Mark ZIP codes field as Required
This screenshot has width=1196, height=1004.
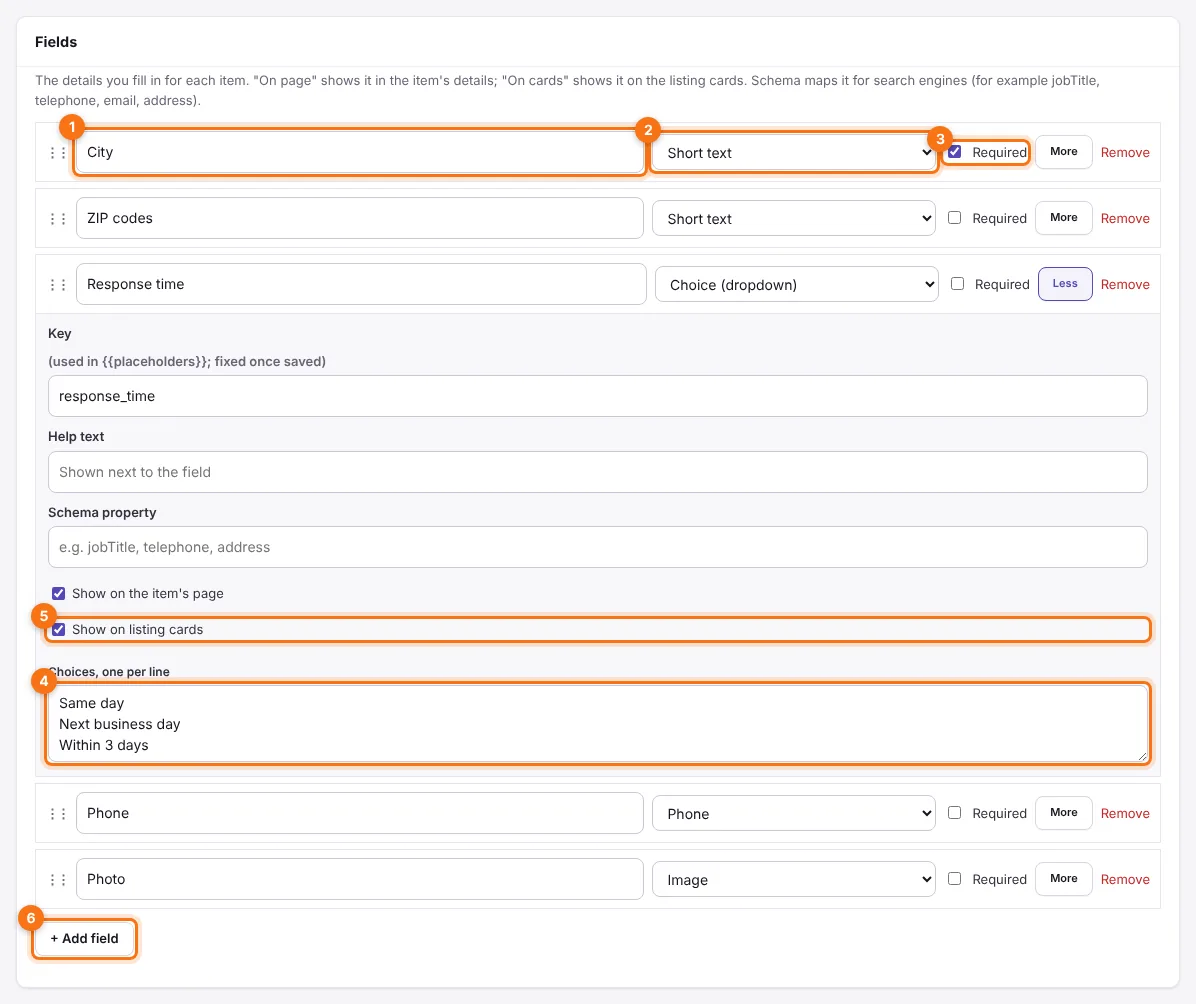954,217
